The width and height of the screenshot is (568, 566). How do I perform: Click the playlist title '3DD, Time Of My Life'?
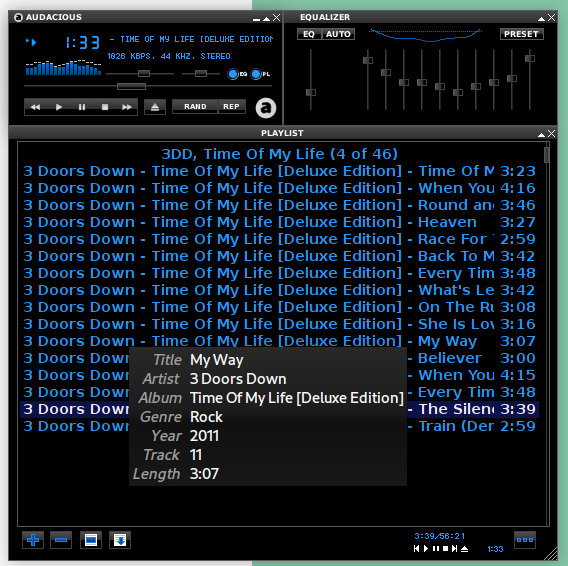click(279, 154)
